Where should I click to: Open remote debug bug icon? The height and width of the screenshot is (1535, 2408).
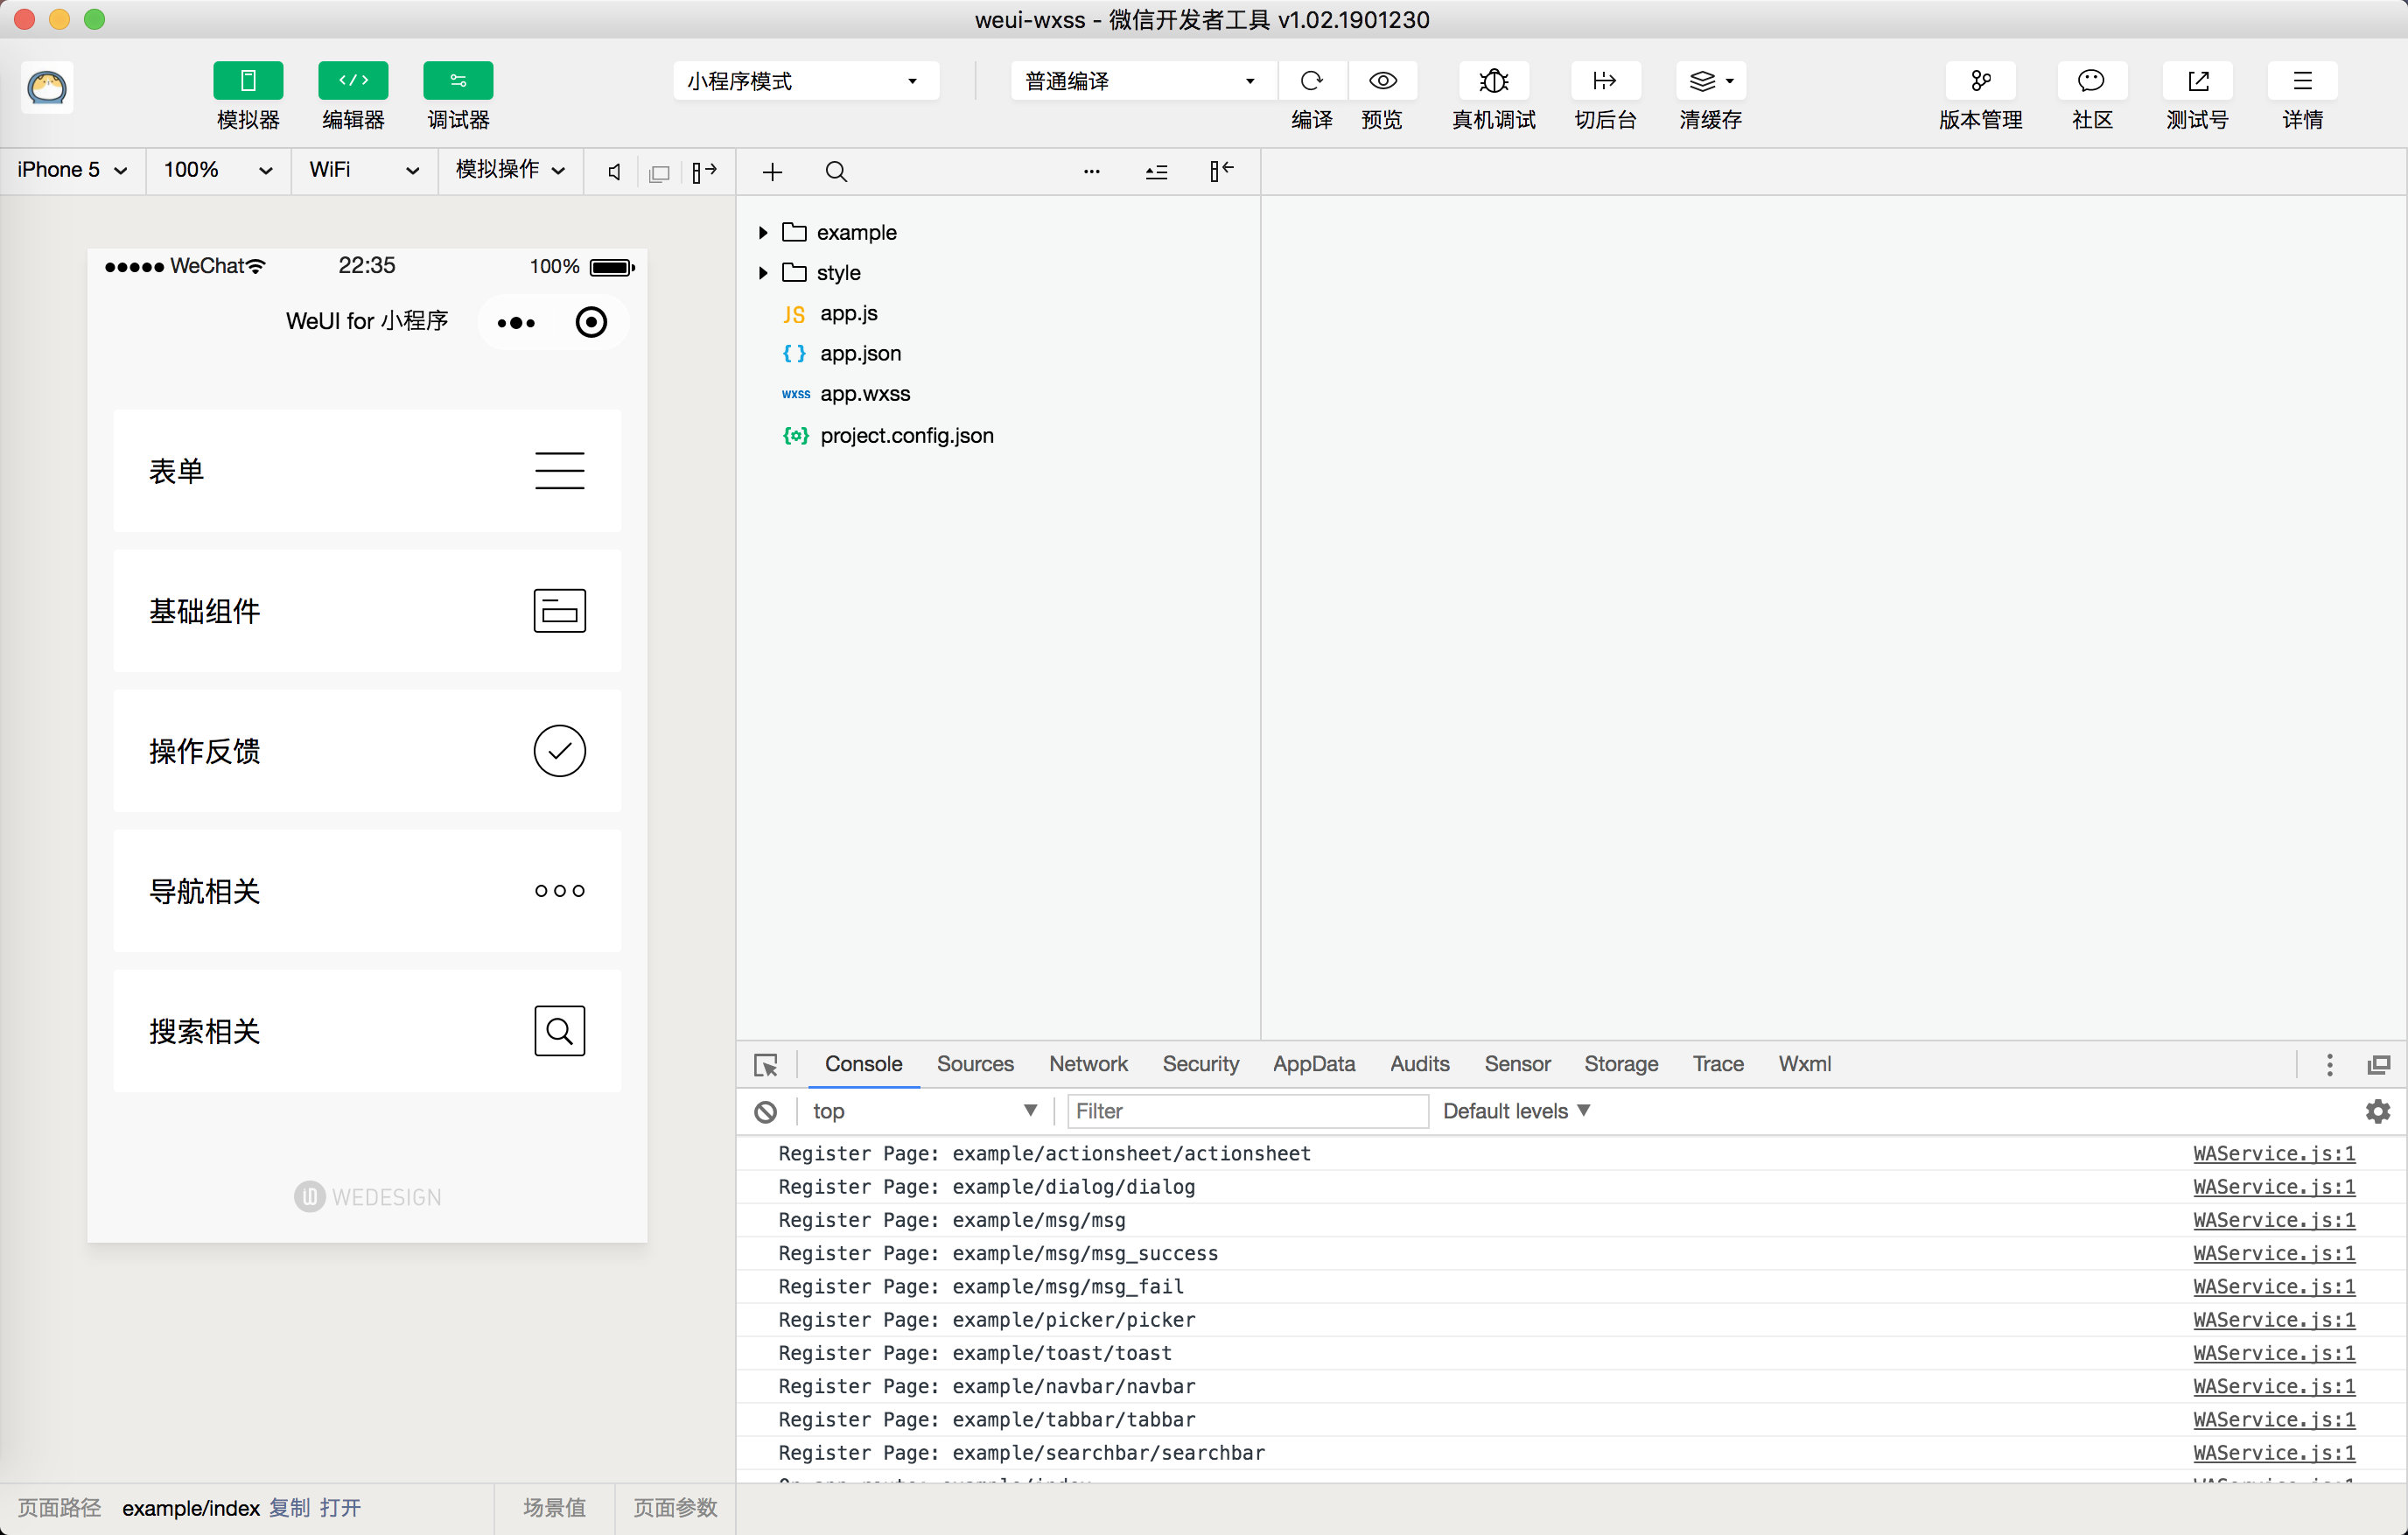pos(1493,81)
